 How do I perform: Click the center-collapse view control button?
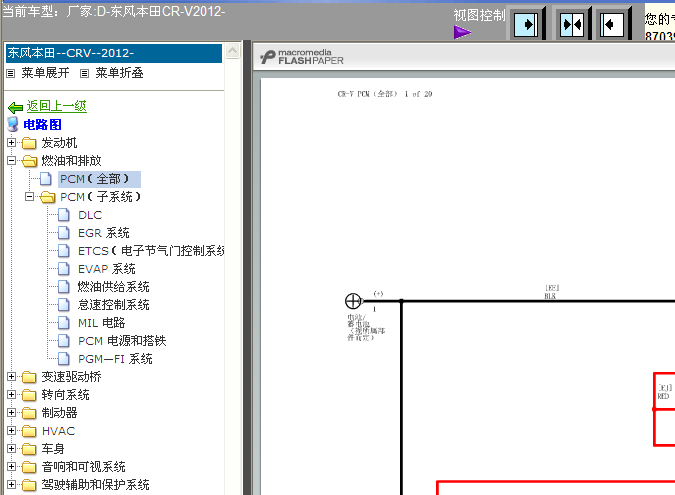coord(572,24)
